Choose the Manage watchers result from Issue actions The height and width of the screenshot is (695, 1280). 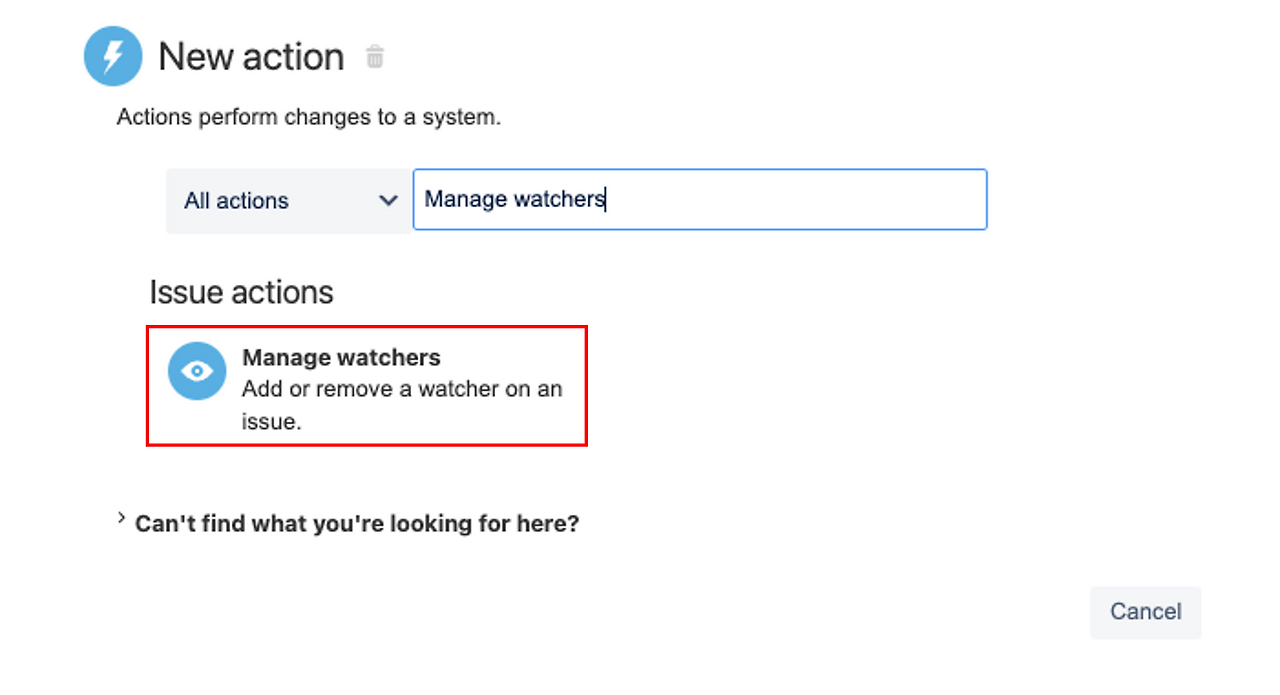coord(366,386)
